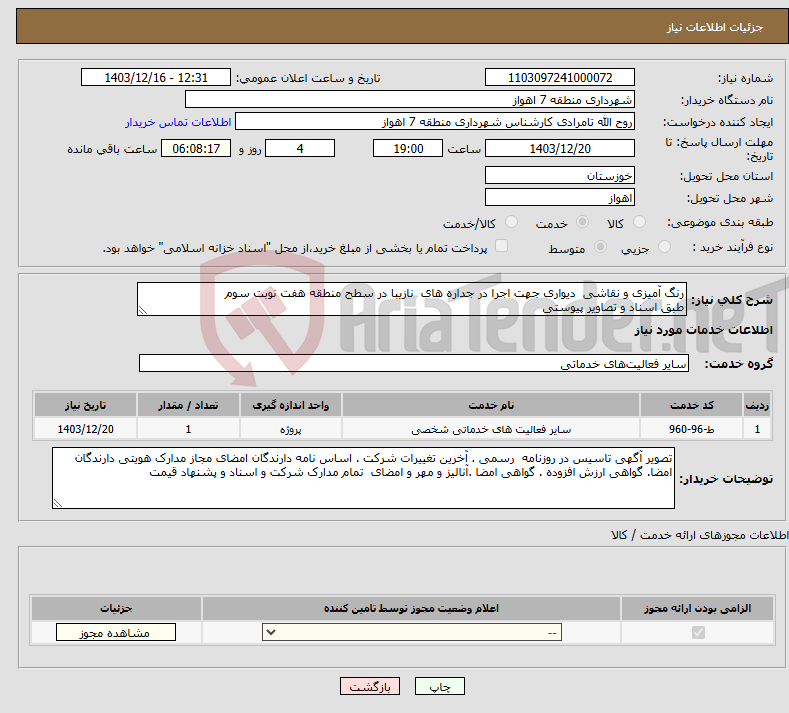Click the مشاهده مجوز button

tap(116, 632)
